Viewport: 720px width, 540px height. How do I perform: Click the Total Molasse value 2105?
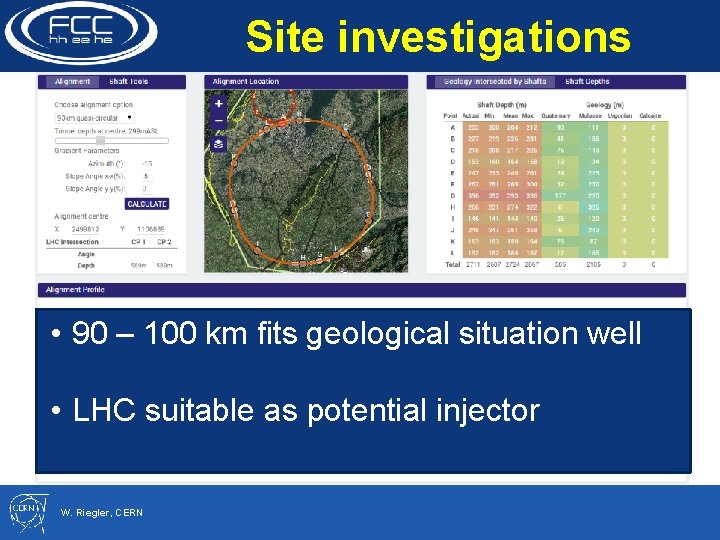point(593,264)
